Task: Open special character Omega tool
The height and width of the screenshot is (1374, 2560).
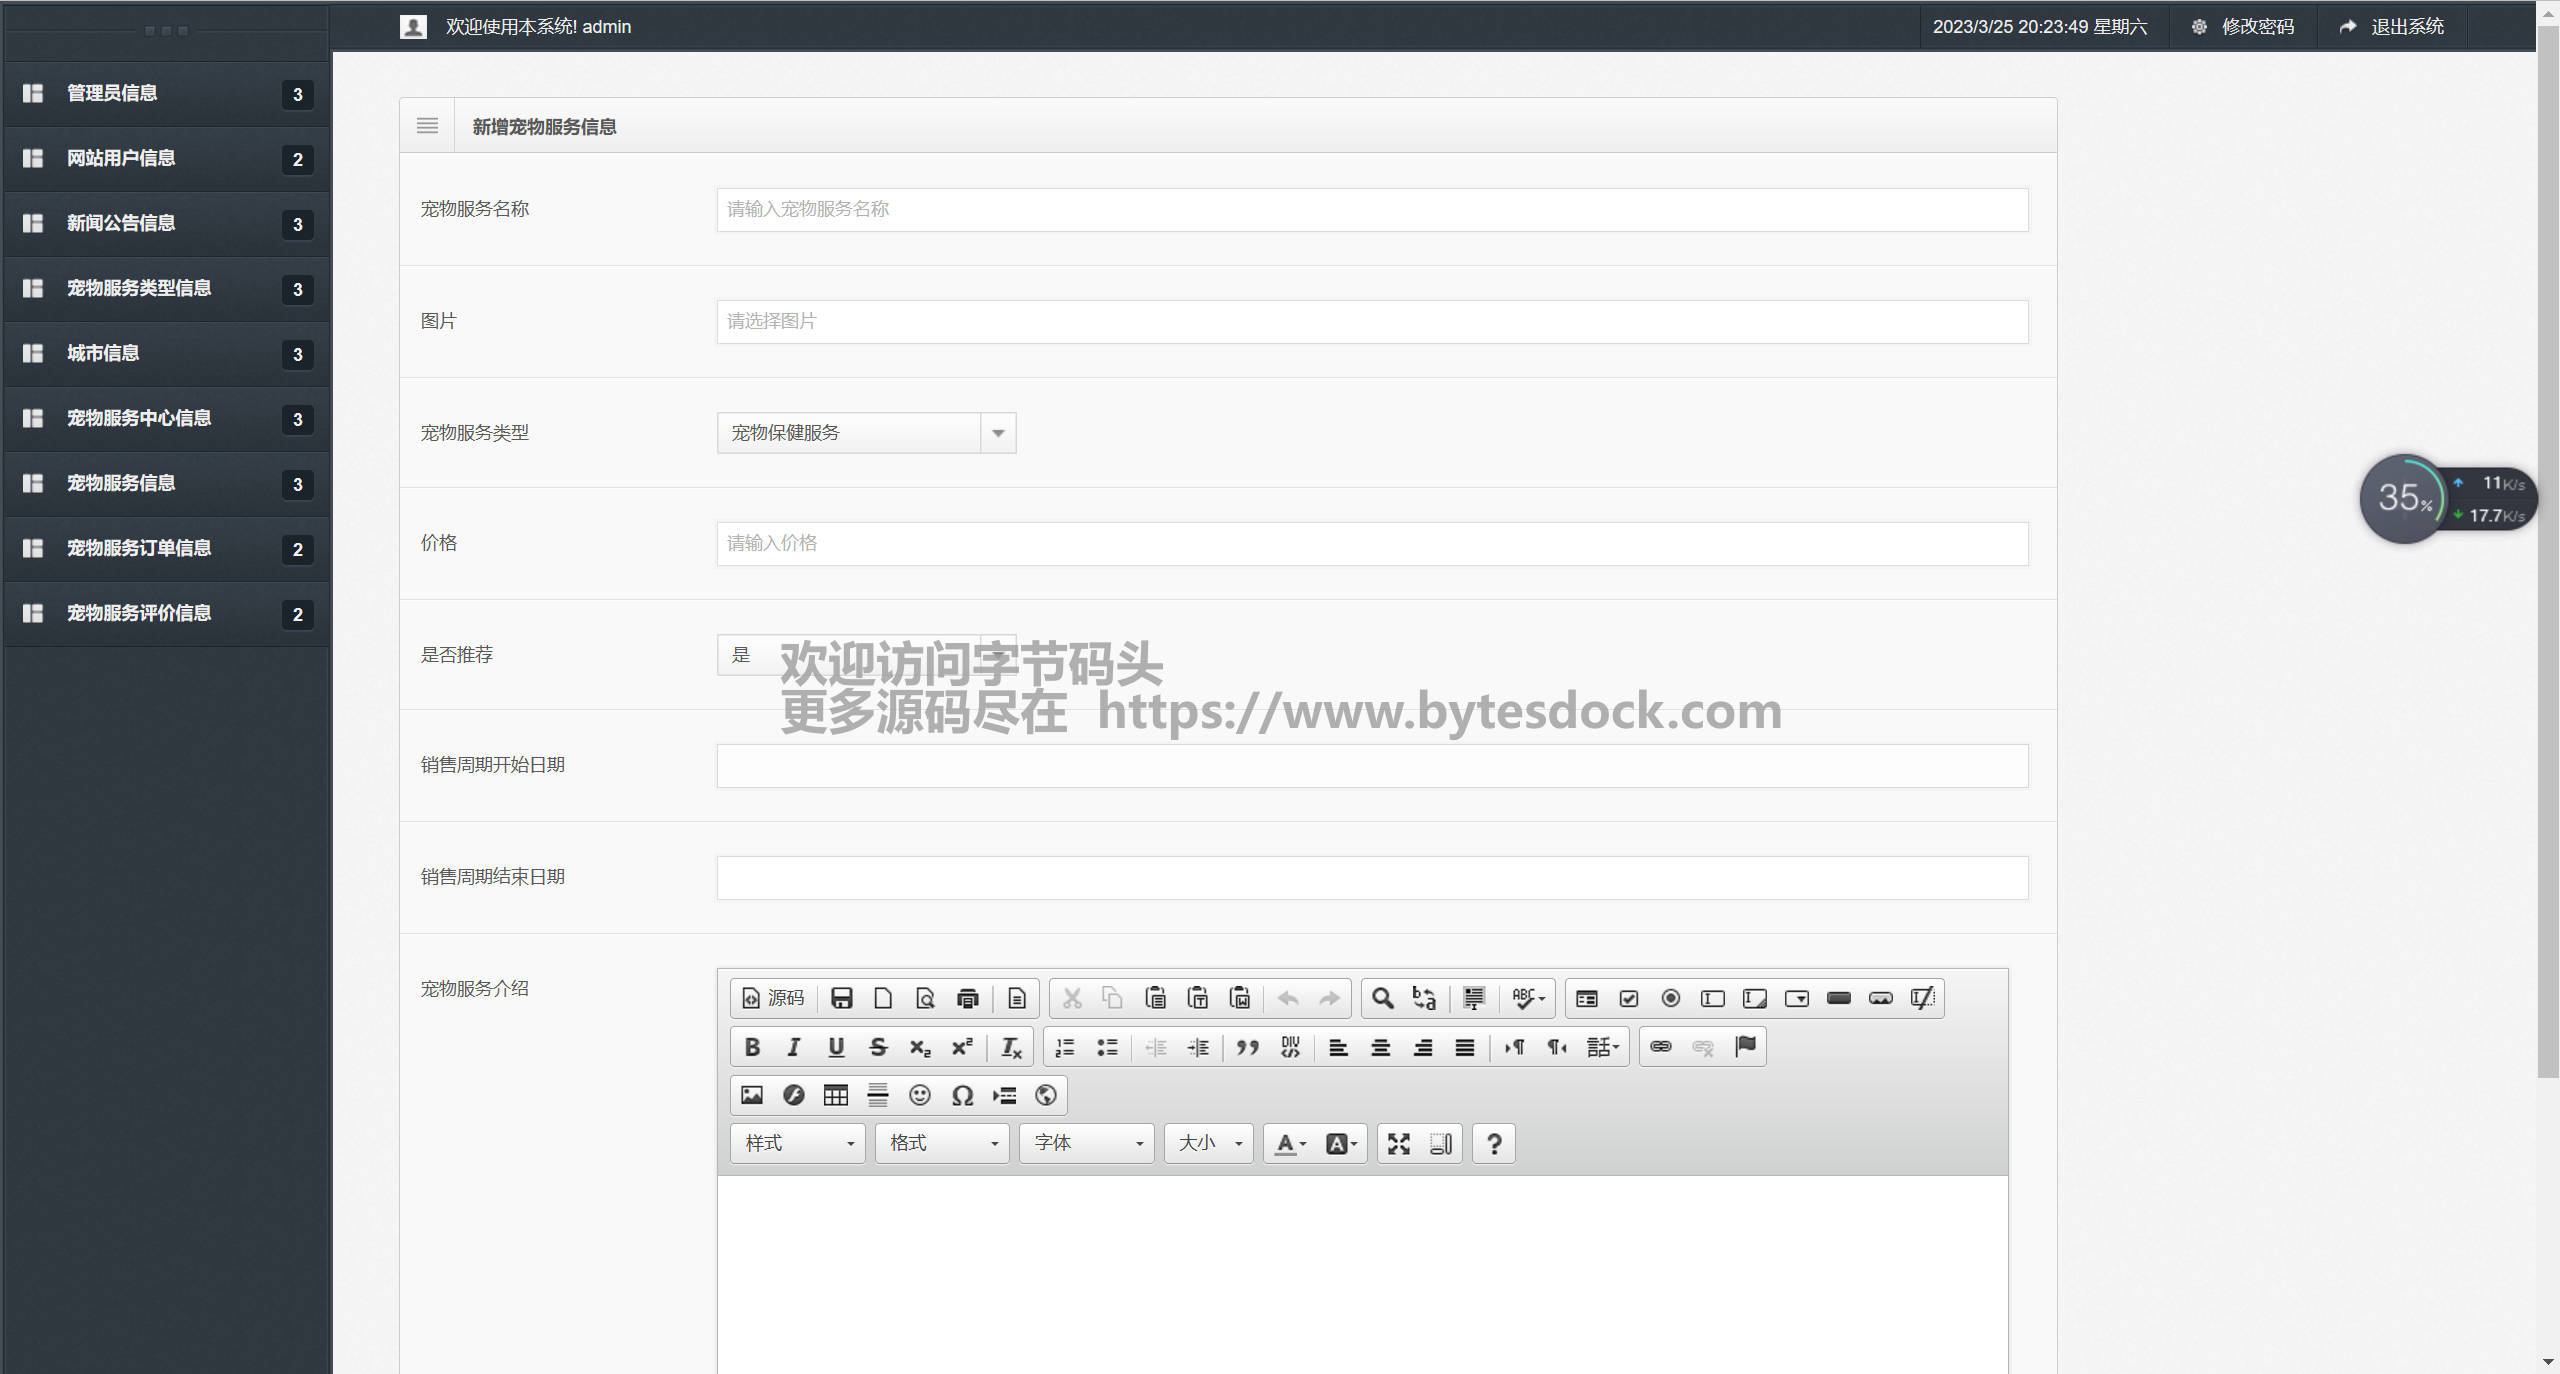Action: pyautogui.click(x=962, y=1095)
